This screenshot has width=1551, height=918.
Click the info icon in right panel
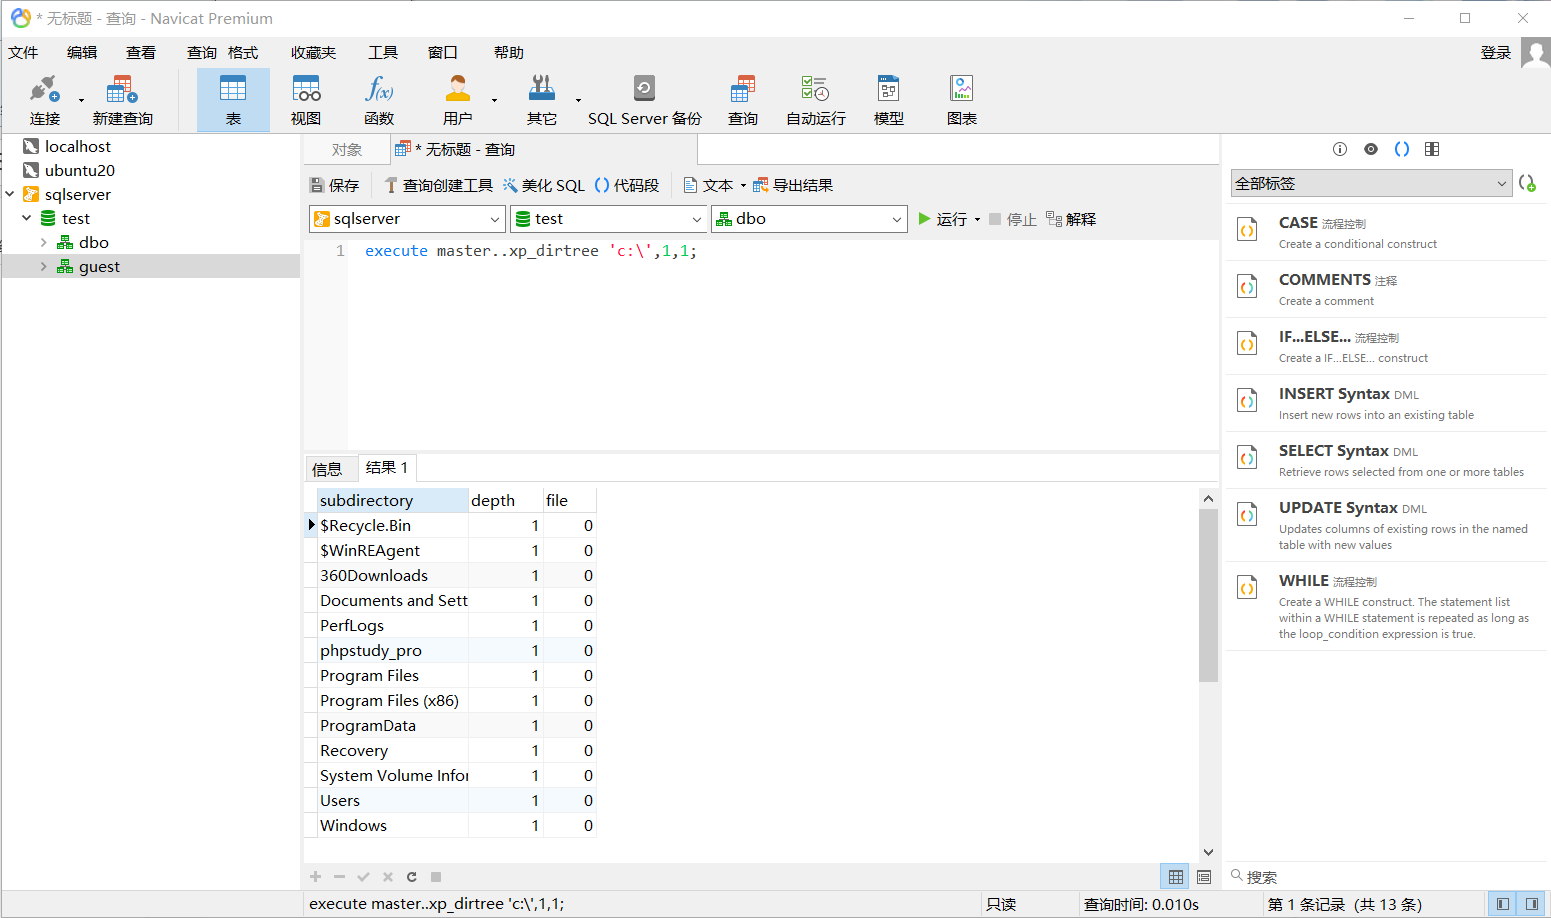[1340, 149]
